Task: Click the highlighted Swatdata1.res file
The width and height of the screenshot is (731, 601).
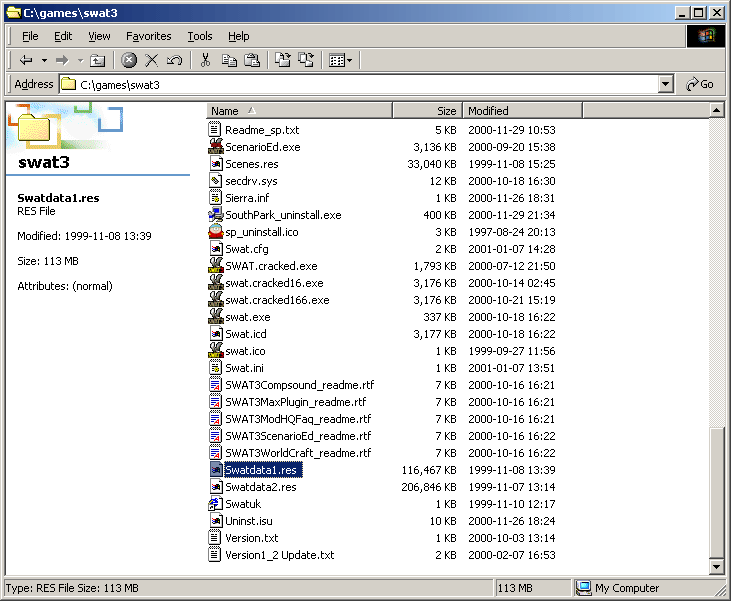Action: 263,470
